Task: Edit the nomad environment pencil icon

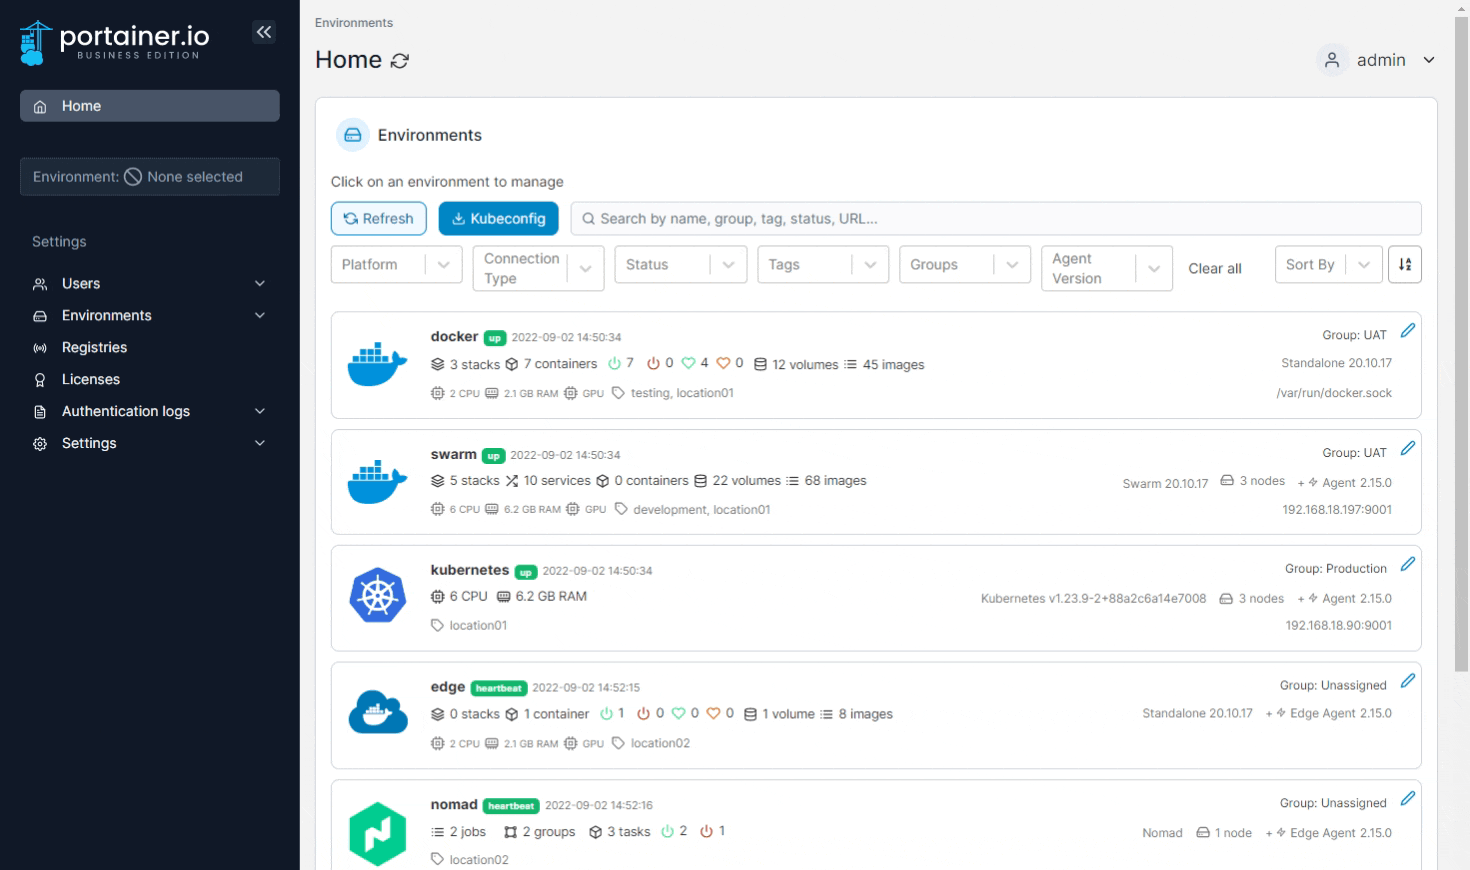Action: [1408, 799]
